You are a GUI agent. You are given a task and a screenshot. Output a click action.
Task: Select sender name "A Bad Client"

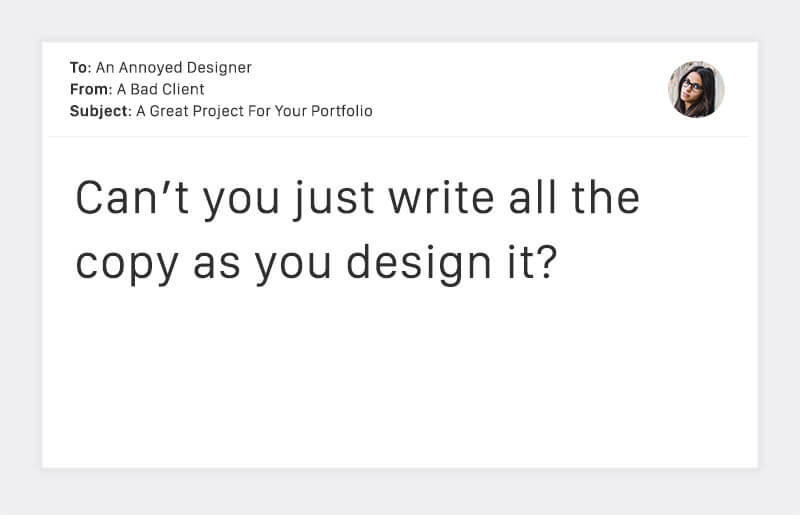coord(161,90)
